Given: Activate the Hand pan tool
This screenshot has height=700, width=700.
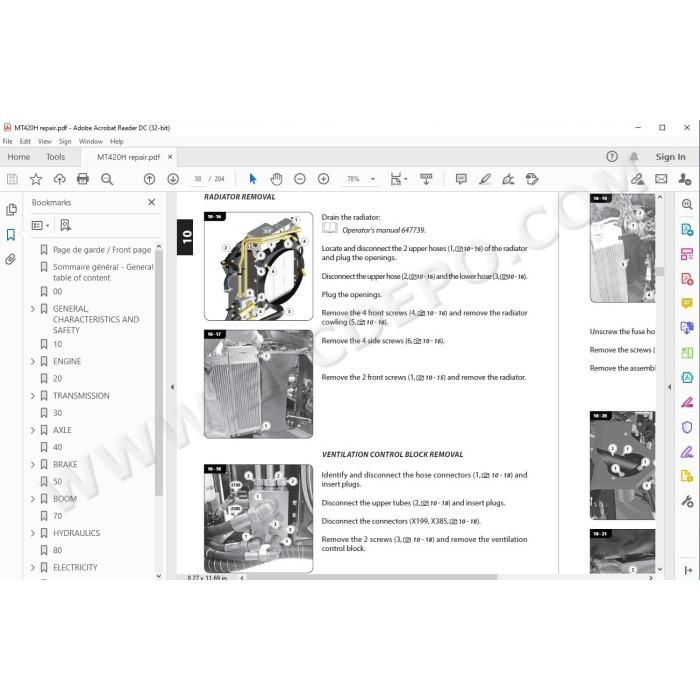Looking at the screenshot, I should (276, 179).
